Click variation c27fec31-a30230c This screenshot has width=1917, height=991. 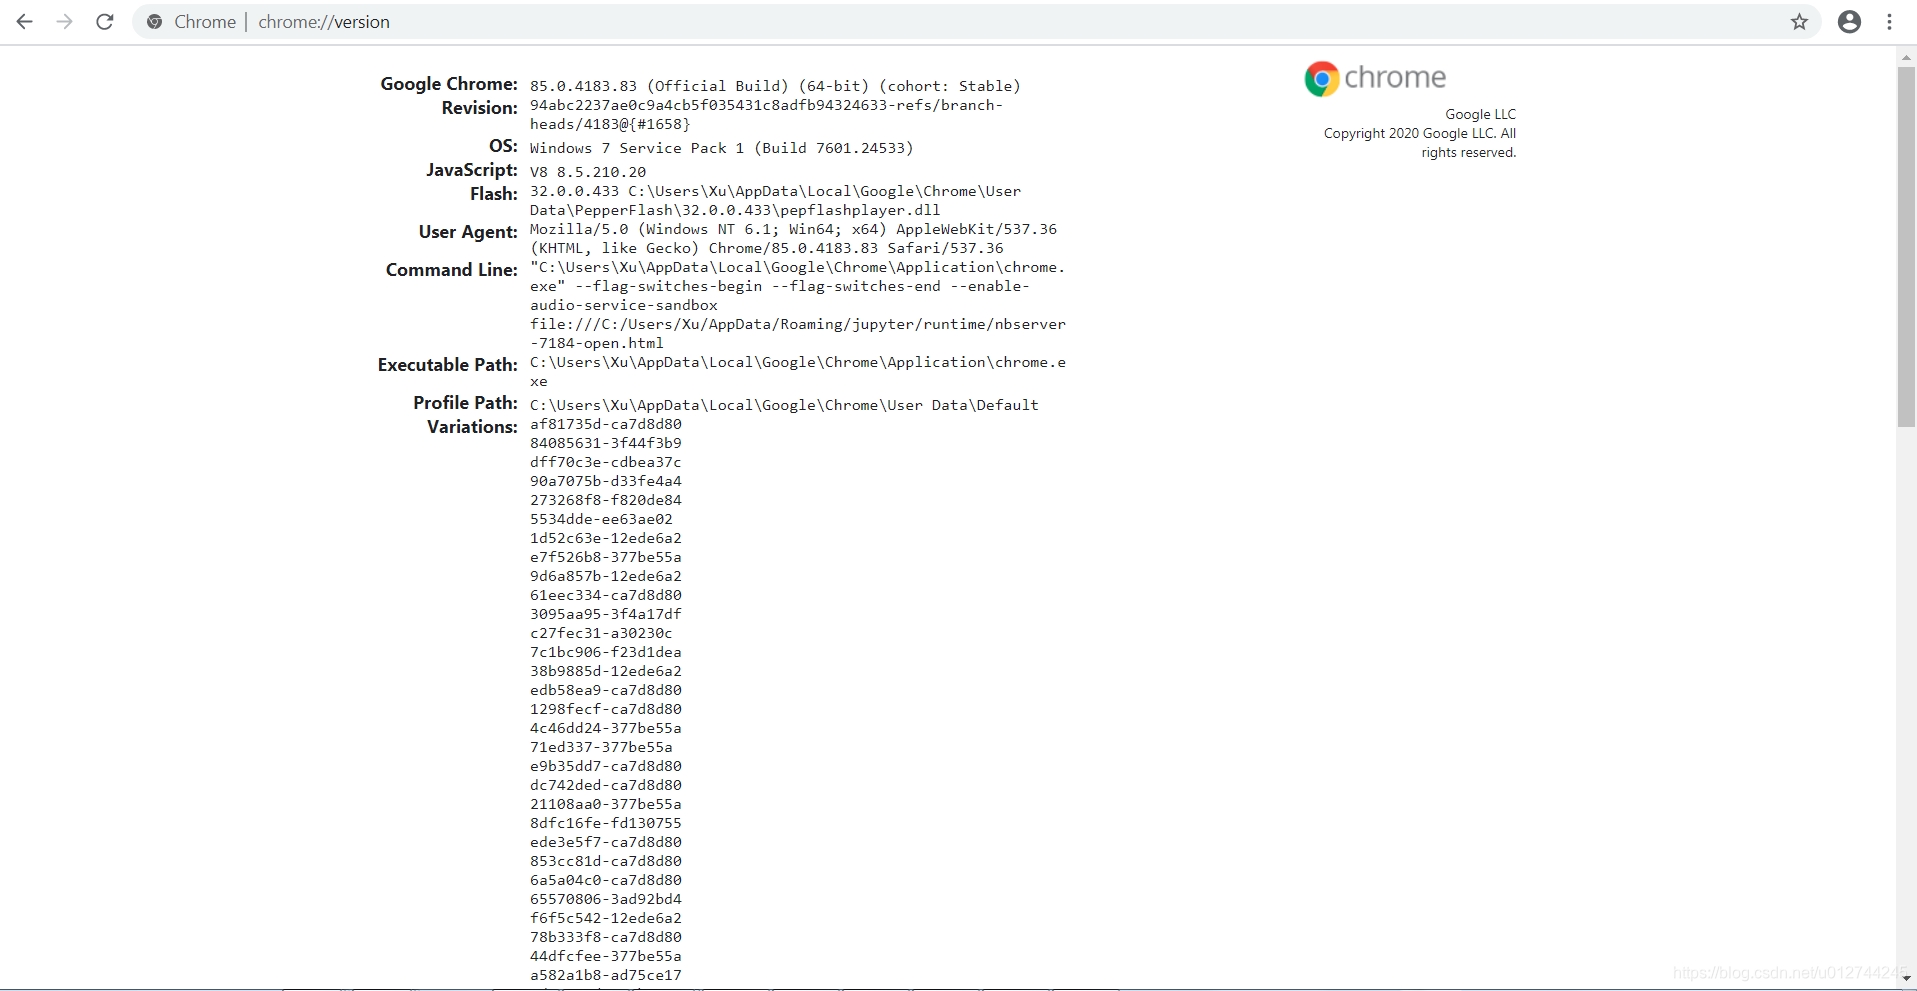(601, 633)
